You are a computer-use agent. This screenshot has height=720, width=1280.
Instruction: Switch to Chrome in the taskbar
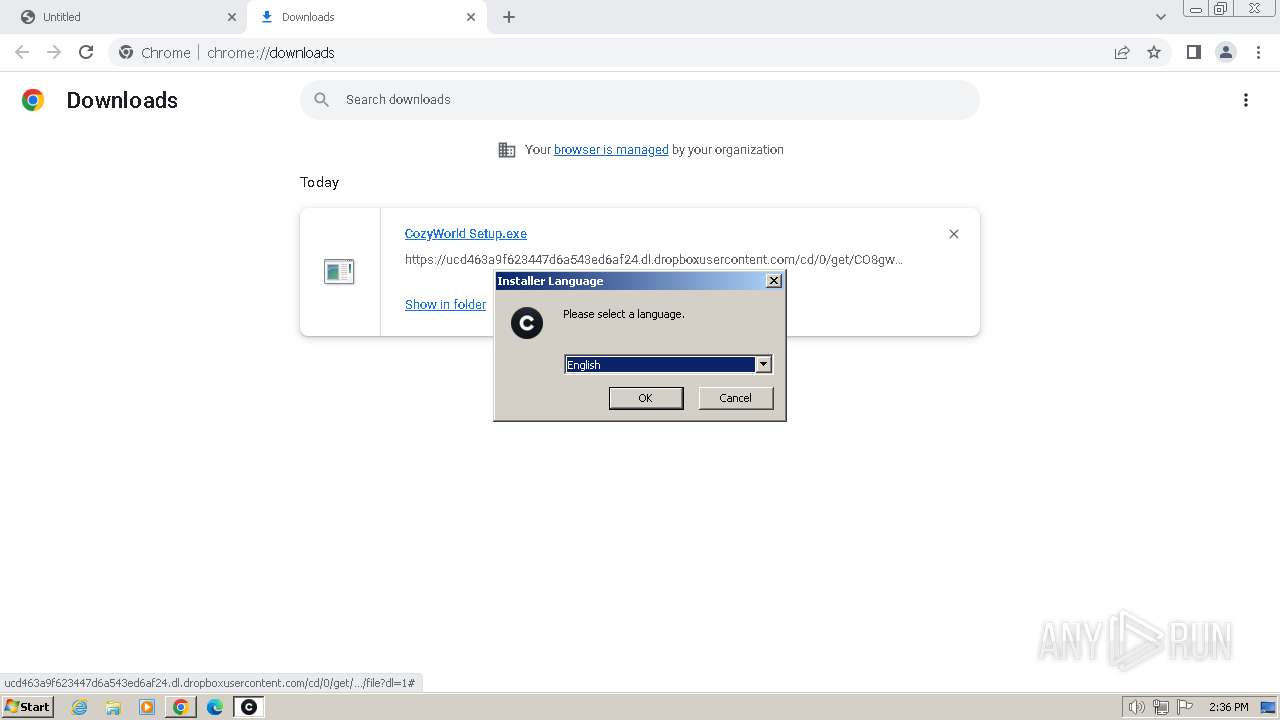(x=180, y=707)
